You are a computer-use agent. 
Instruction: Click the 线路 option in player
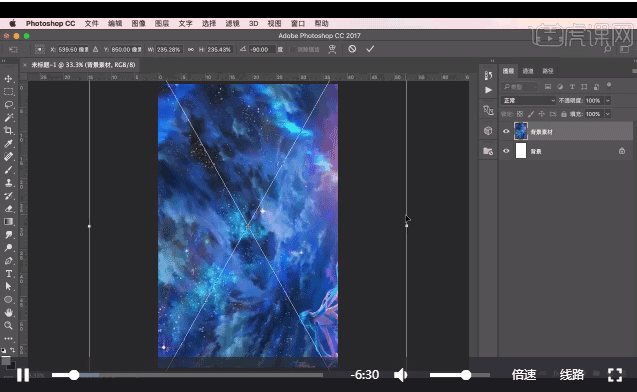coord(572,375)
